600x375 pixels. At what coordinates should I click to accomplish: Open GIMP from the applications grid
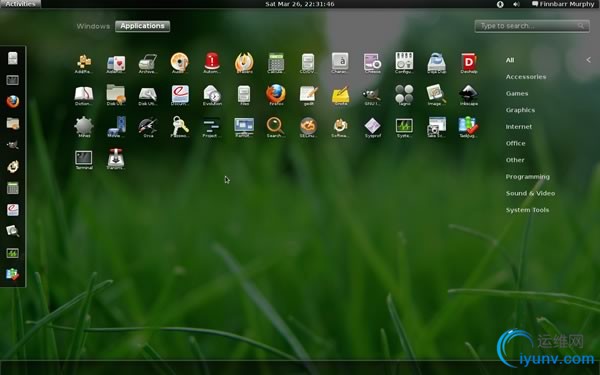tap(372, 95)
